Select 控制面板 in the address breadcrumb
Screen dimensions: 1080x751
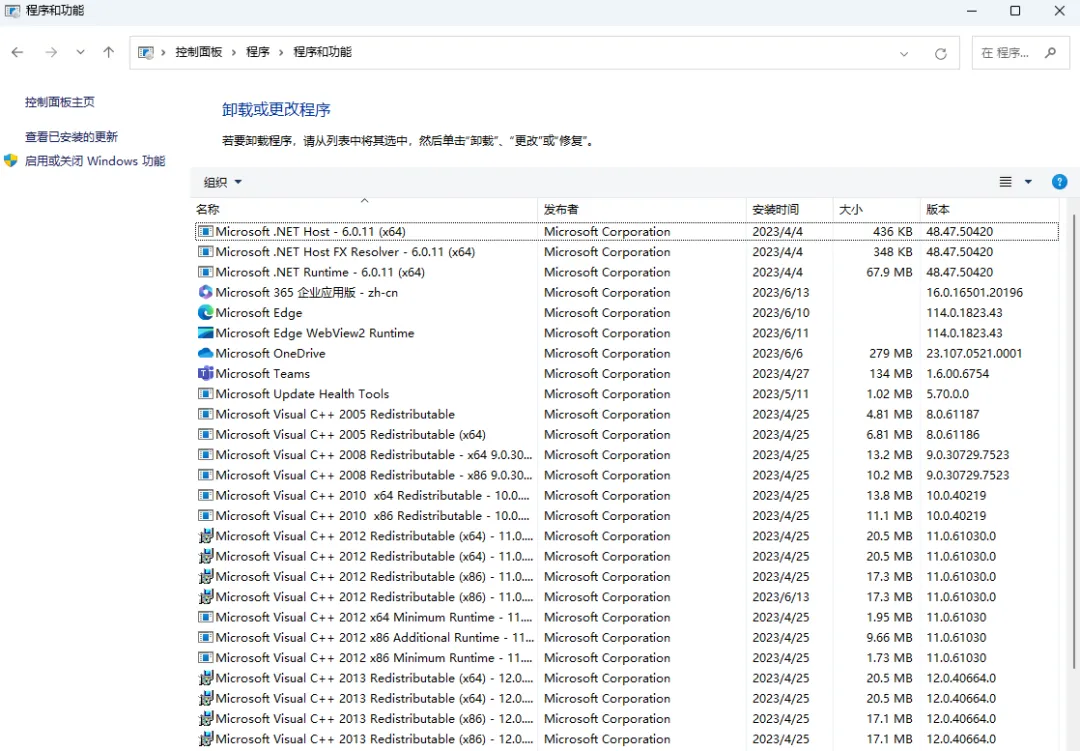tap(198, 52)
